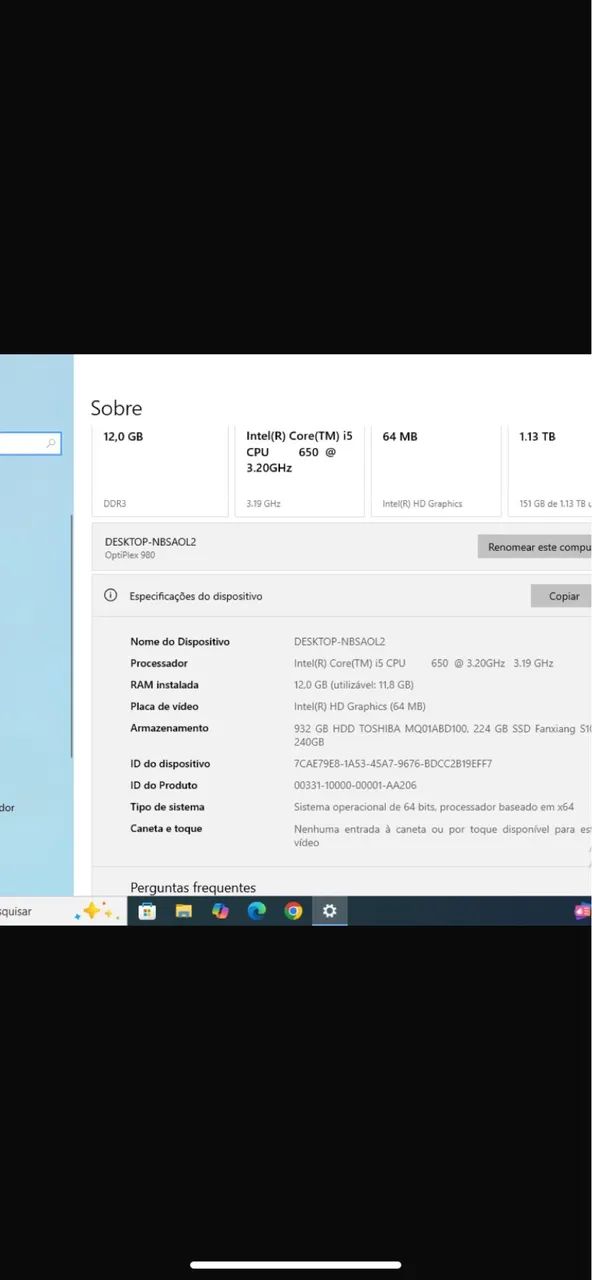This screenshot has height=1280, width=592.
Task: Click the Settings gear taskbar icon
Action: pos(330,911)
